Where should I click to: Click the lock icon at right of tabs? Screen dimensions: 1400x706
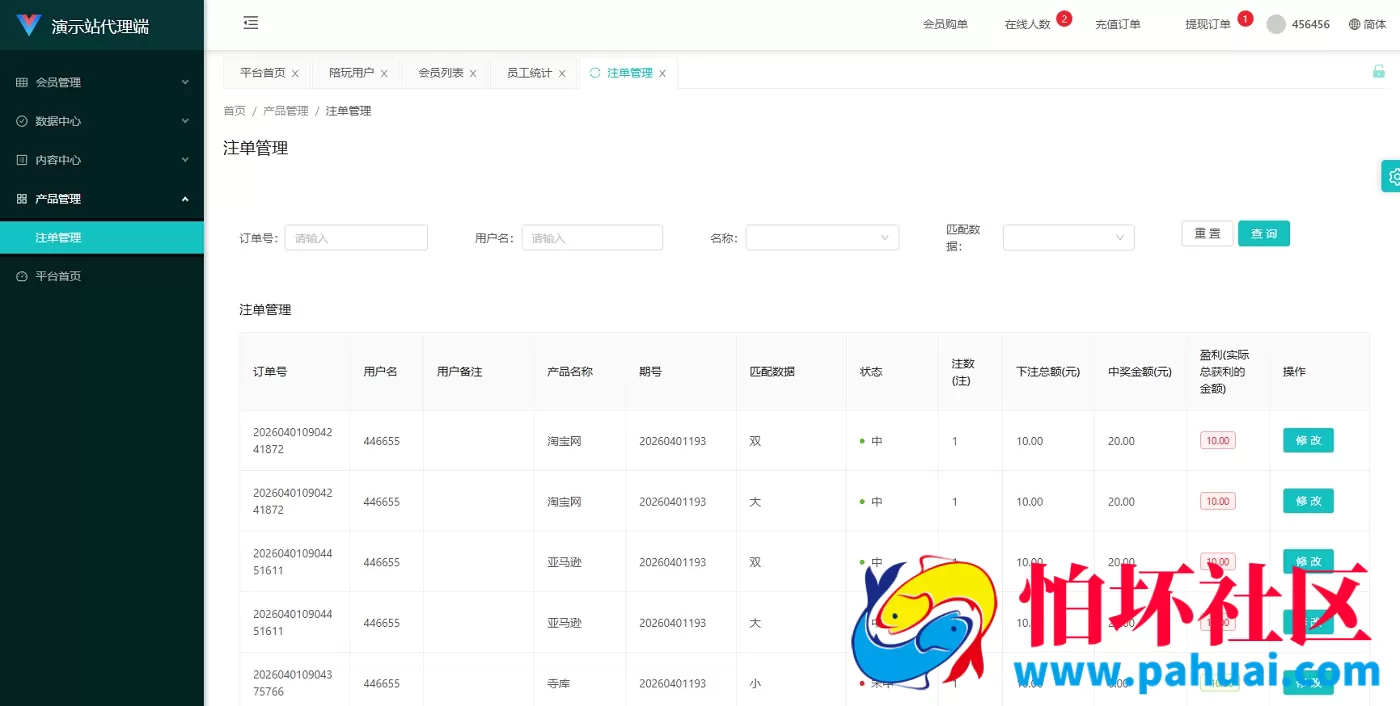tap(1379, 71)
